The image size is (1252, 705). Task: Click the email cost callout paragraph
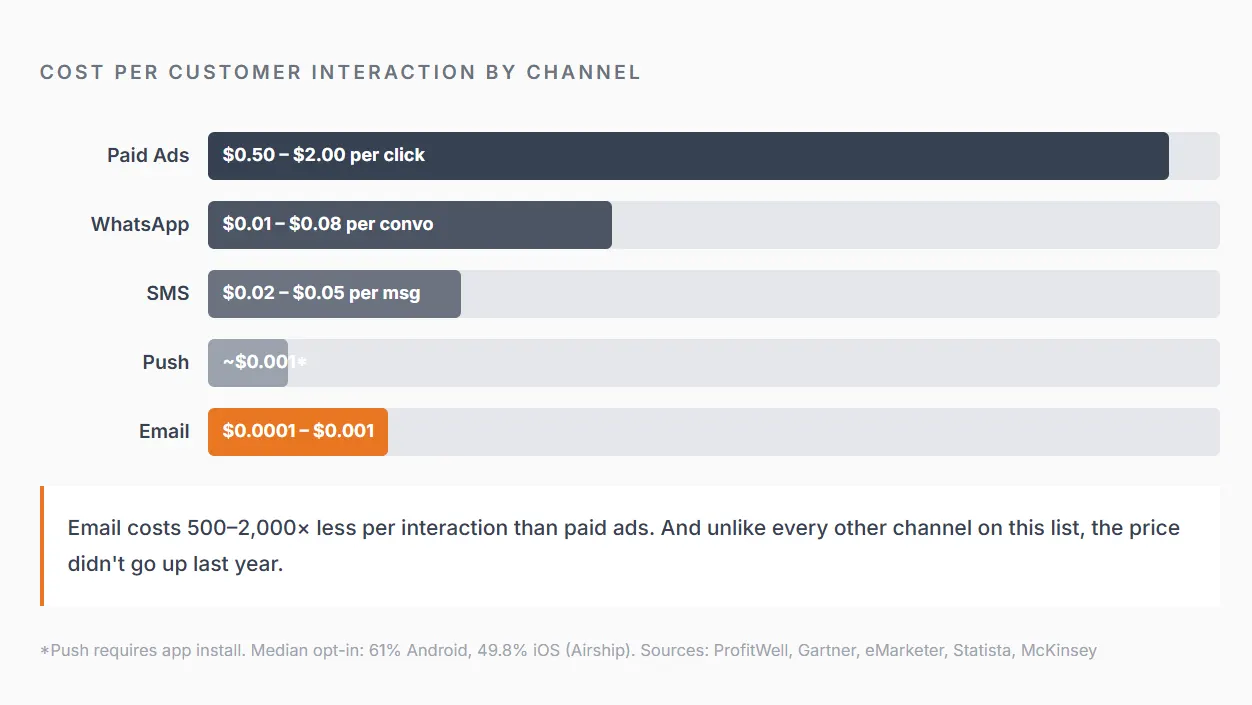[624, 546]
